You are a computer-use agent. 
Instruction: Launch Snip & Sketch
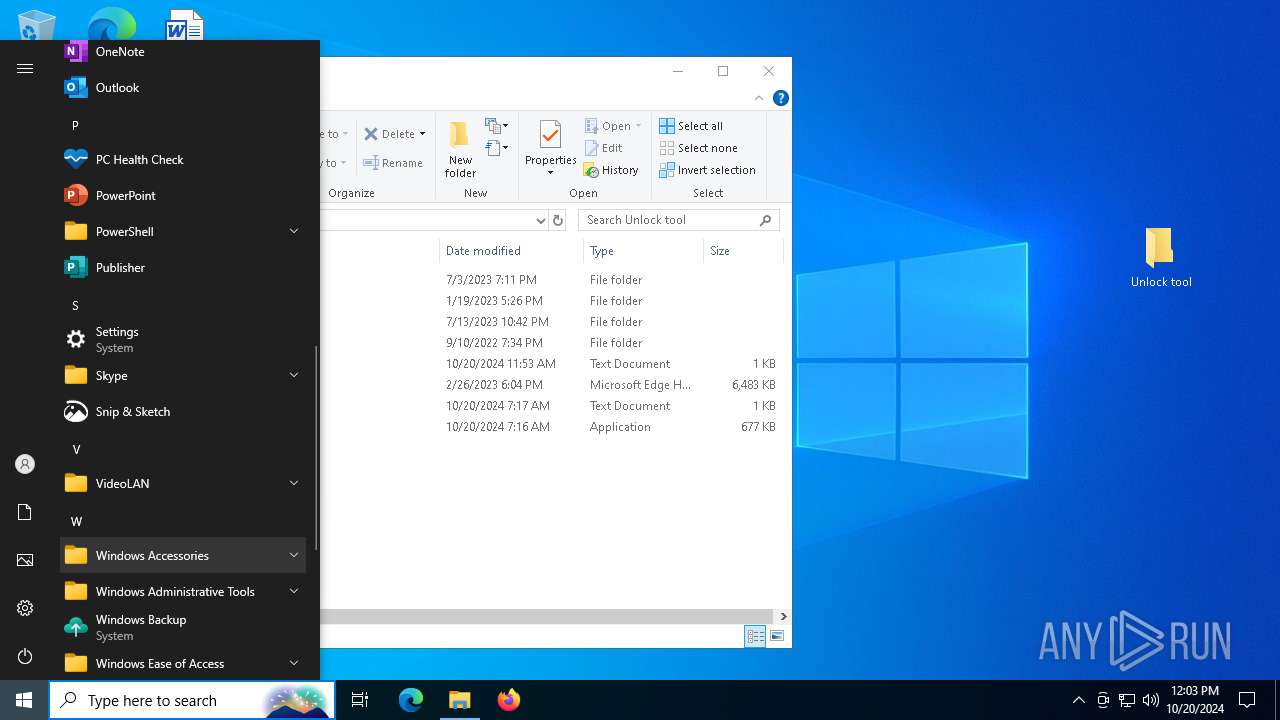point(183,411)
